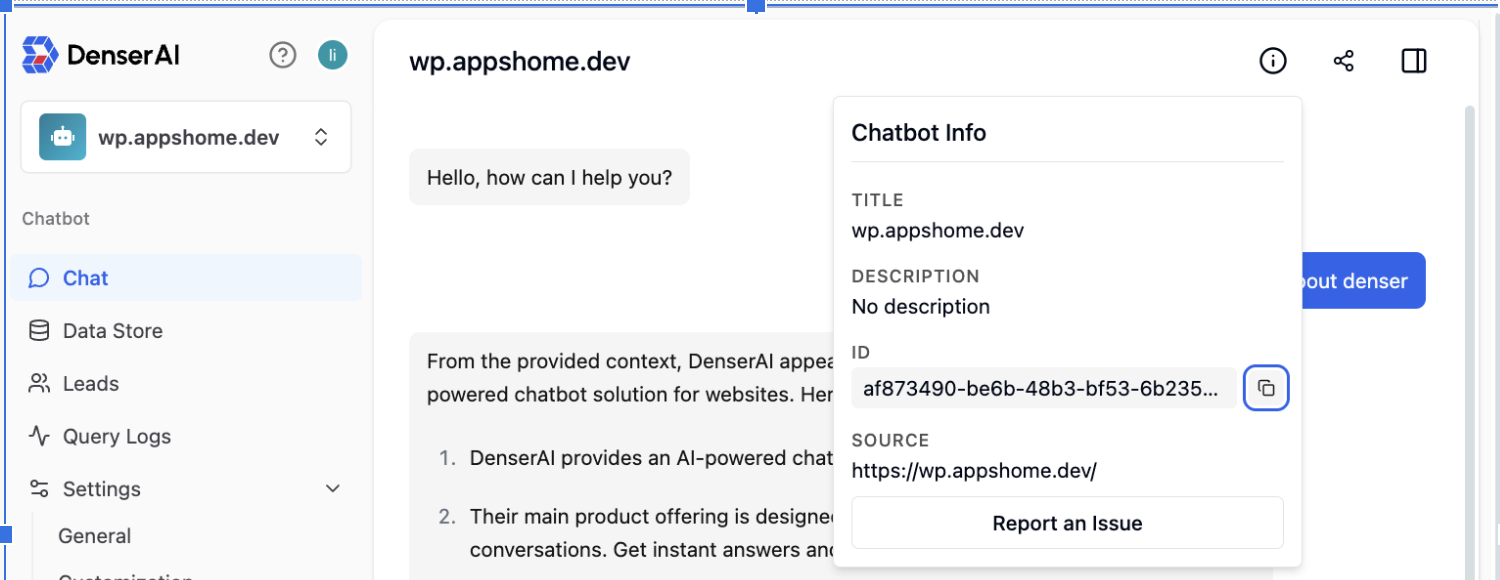Click the help question mark icon
This screenshot has height=580, width=1500.
coord(283,55)
